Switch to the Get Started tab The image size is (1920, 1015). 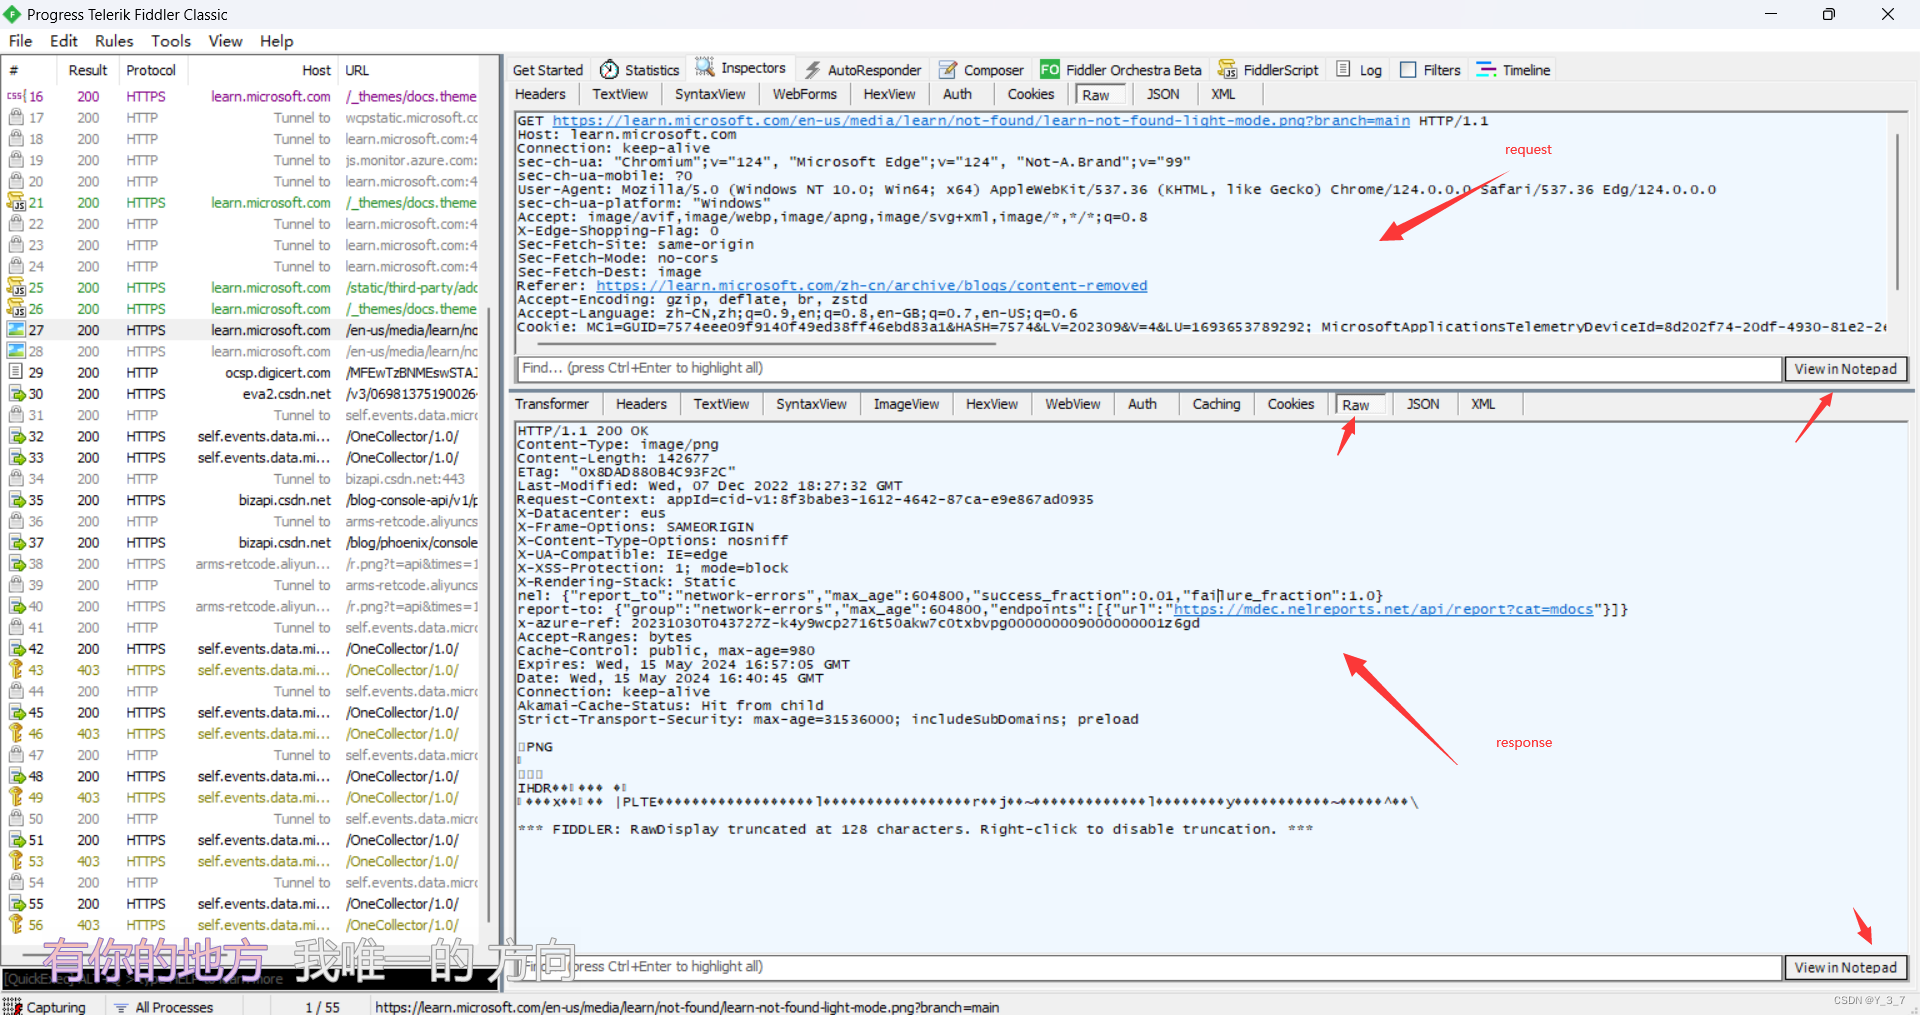(548, 70)
